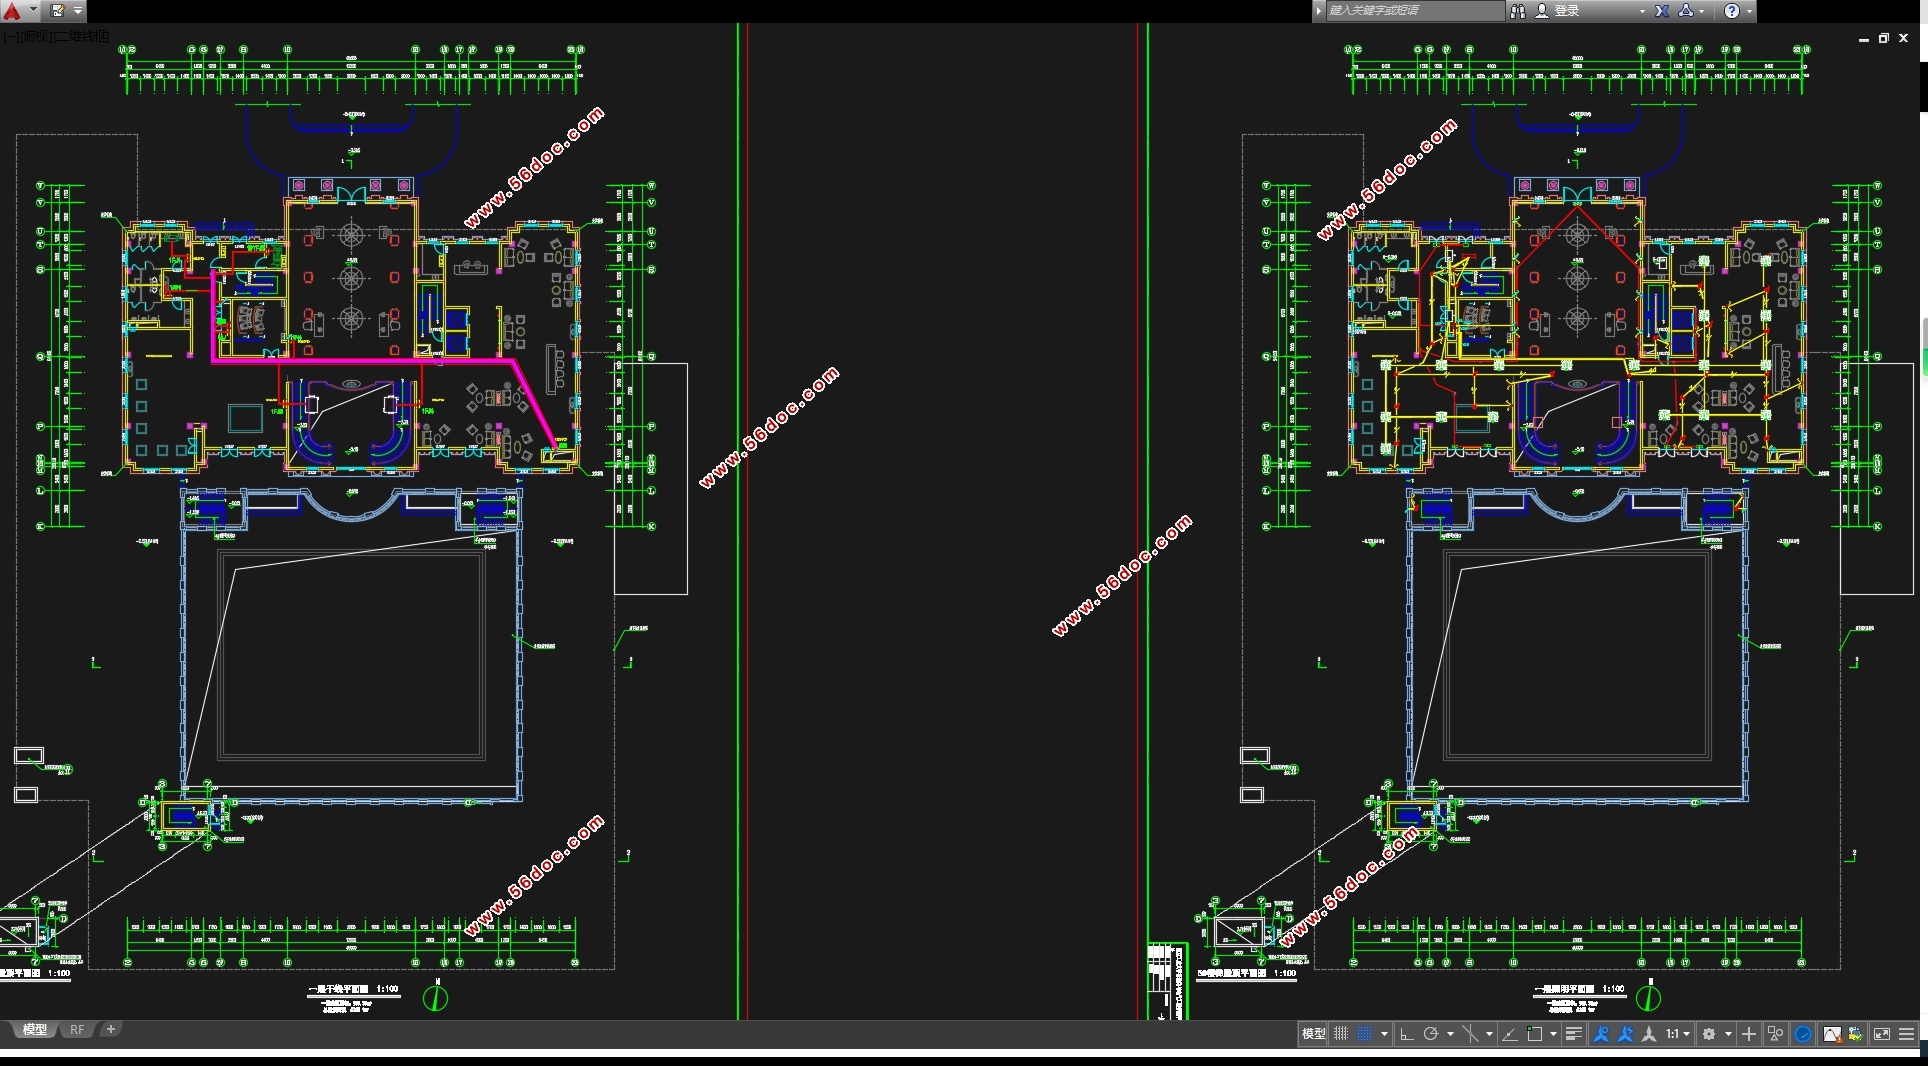Switch to the RF layout tab
This screenshot has width=1928, height=1066.
click(77, 1029)
